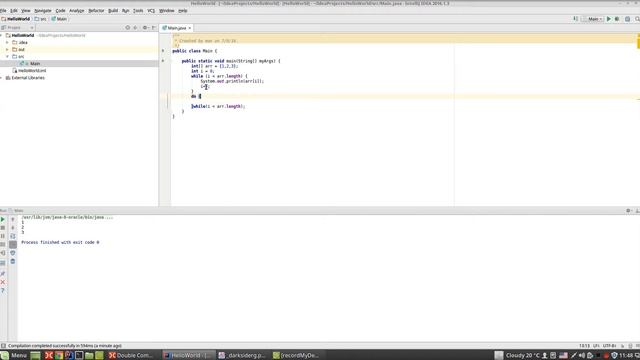Click 'Process finished with exit code 0' text
640x360 pixels.
coord(60,242)
